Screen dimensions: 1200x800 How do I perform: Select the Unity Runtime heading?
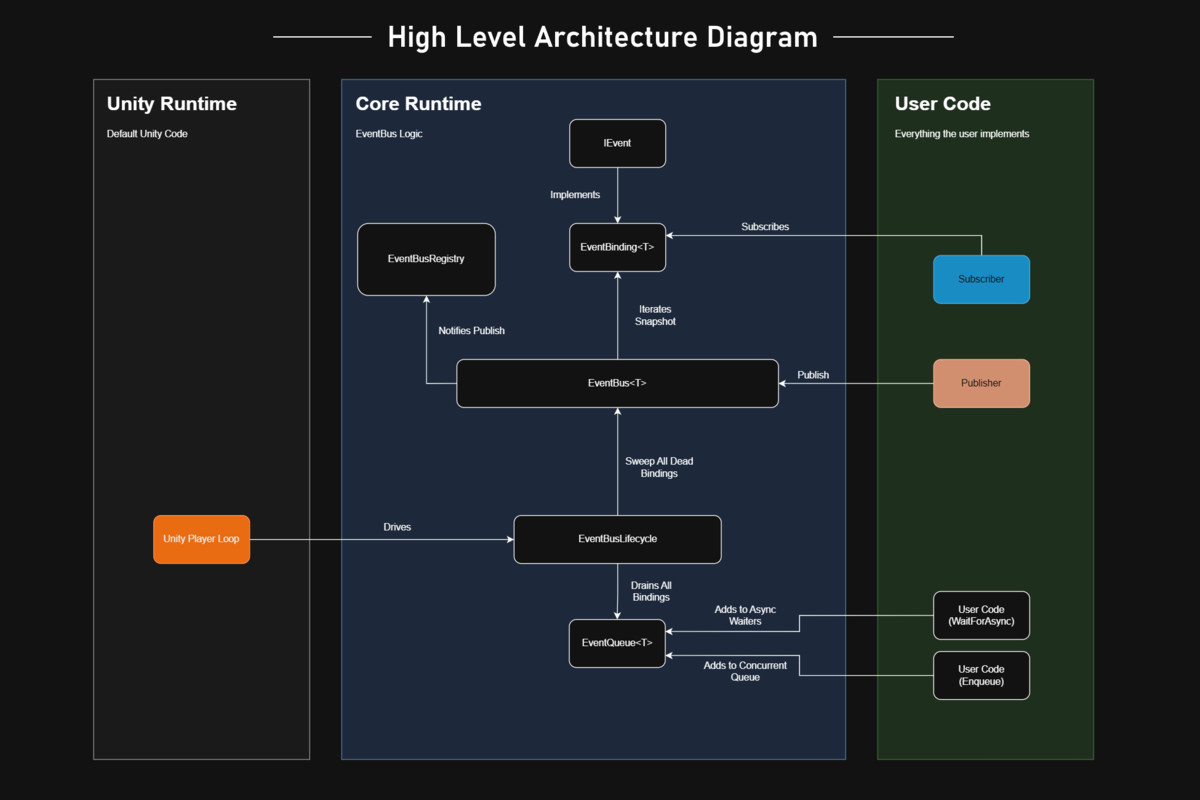172,104
